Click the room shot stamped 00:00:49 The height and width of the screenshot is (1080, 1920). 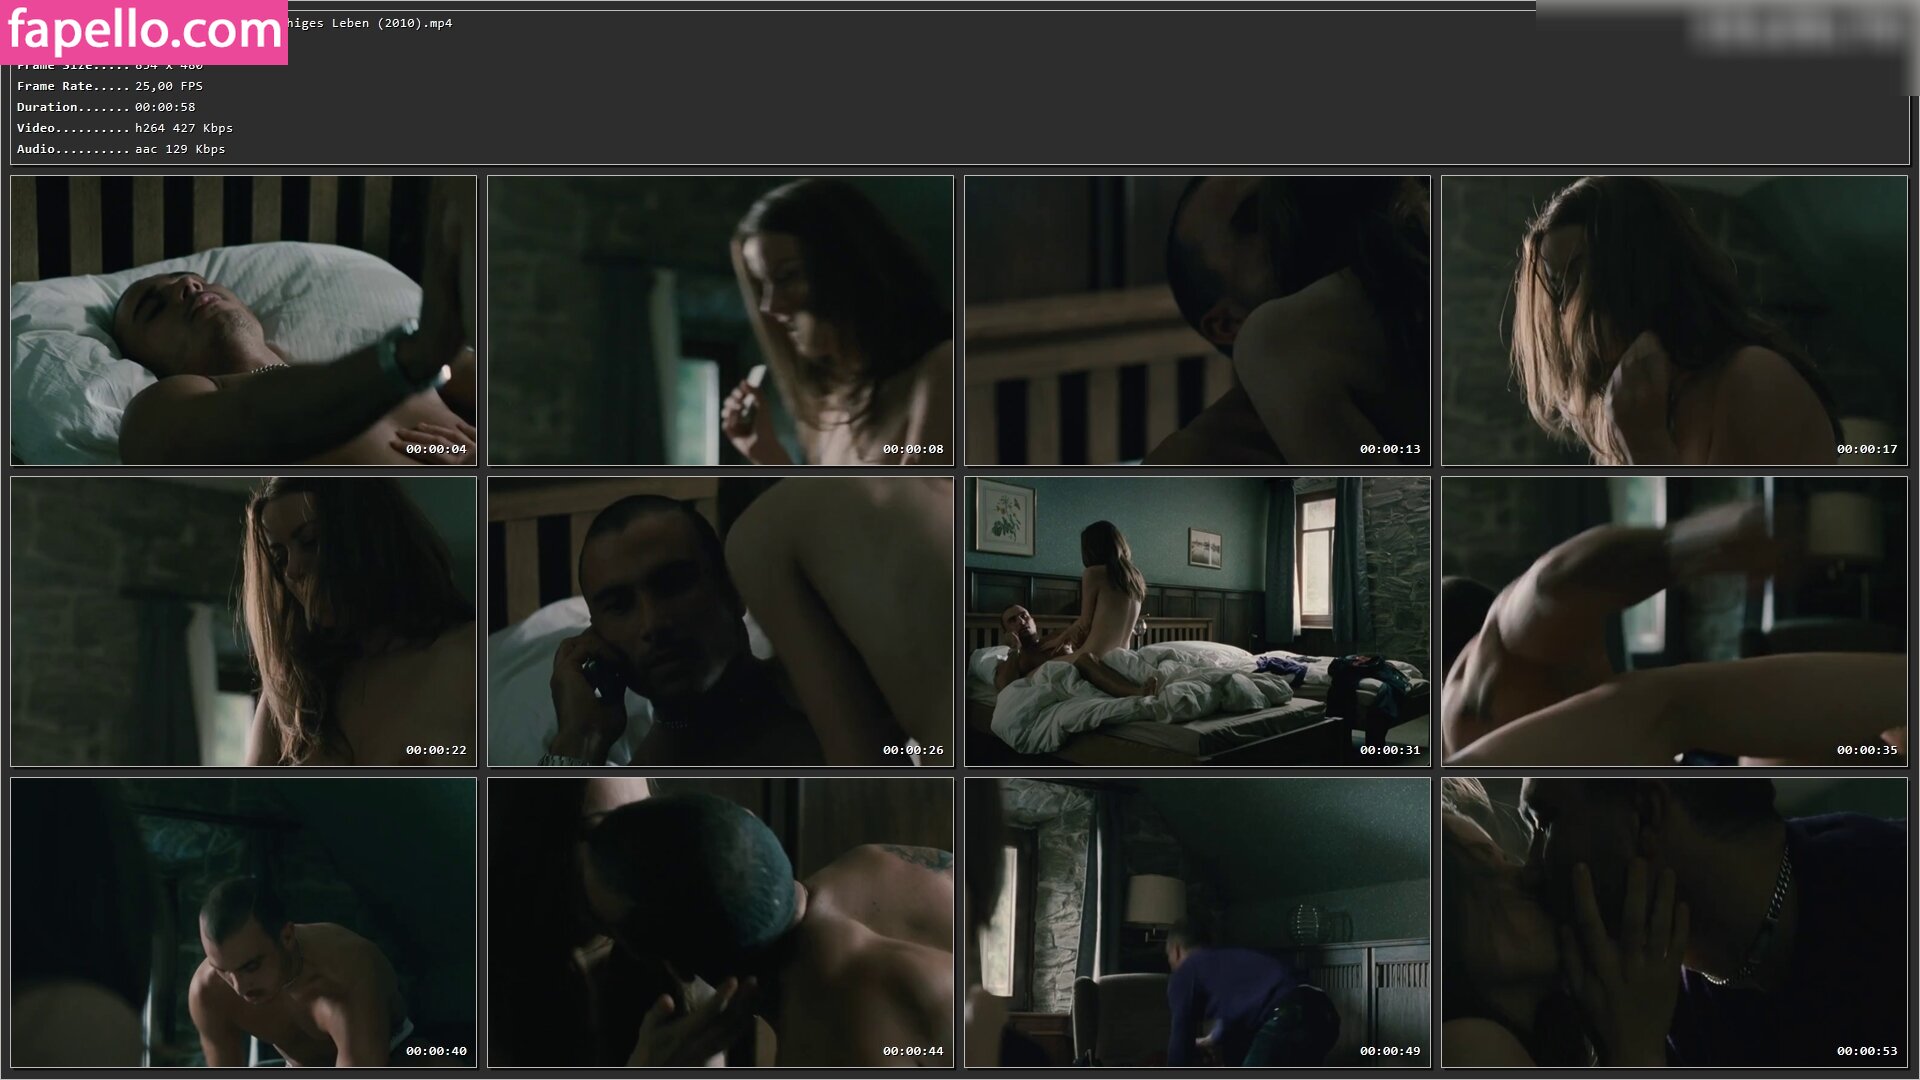[1197, 922]
